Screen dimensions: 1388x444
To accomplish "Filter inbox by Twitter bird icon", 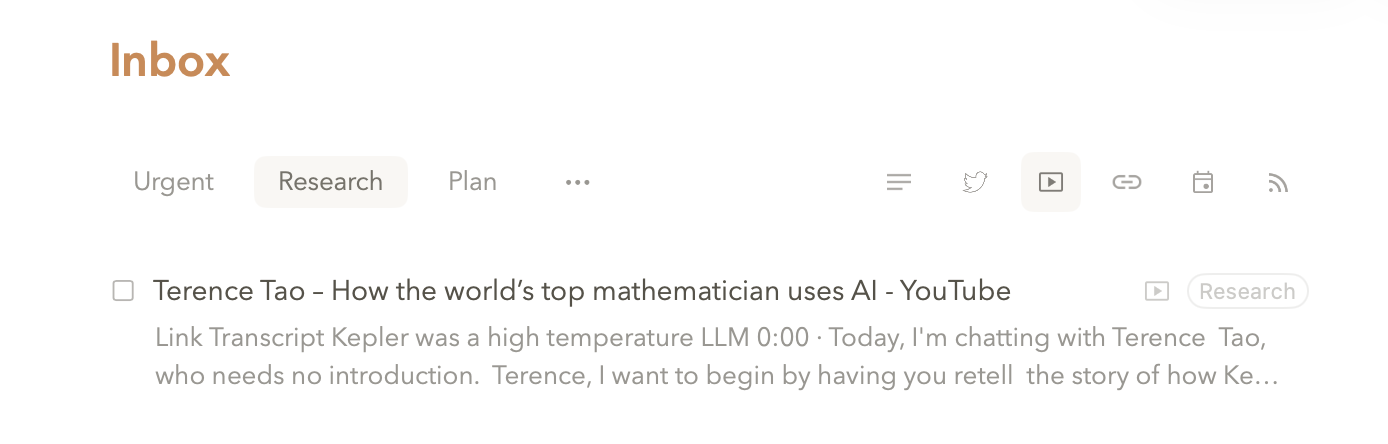I will tap(975, 182).
